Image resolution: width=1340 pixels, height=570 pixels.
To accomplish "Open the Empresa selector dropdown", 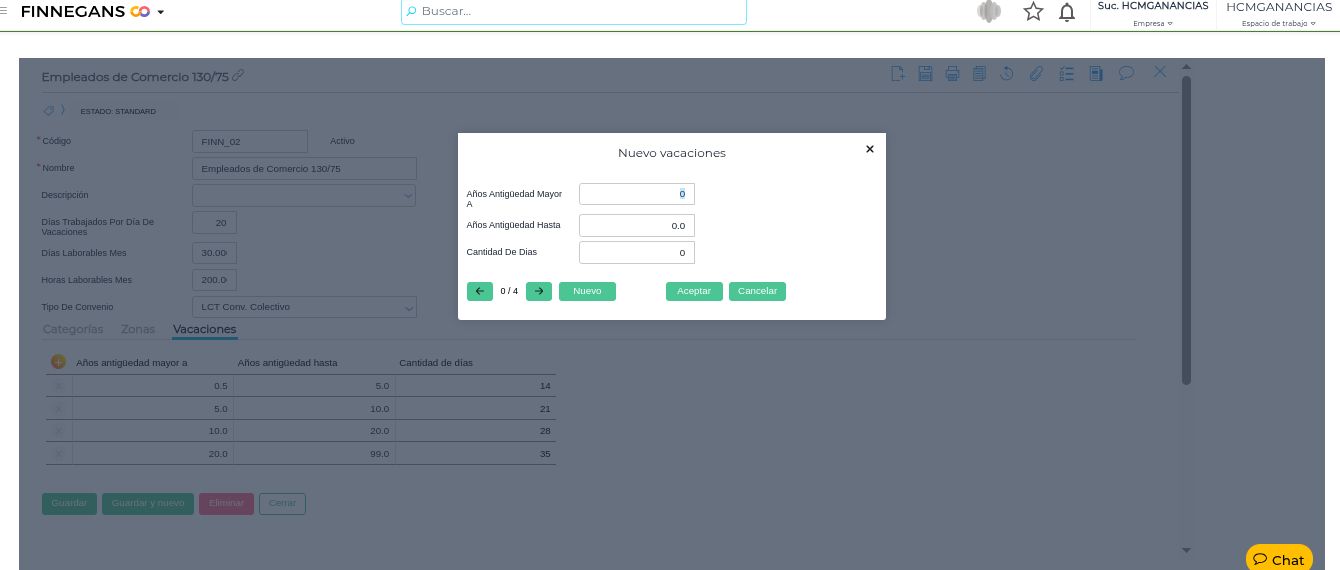I will click(x=1153, y=23).
